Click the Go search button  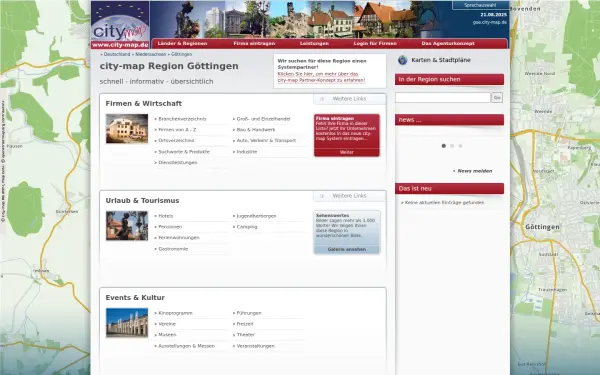pyautogui.click(x=497, y=98)
